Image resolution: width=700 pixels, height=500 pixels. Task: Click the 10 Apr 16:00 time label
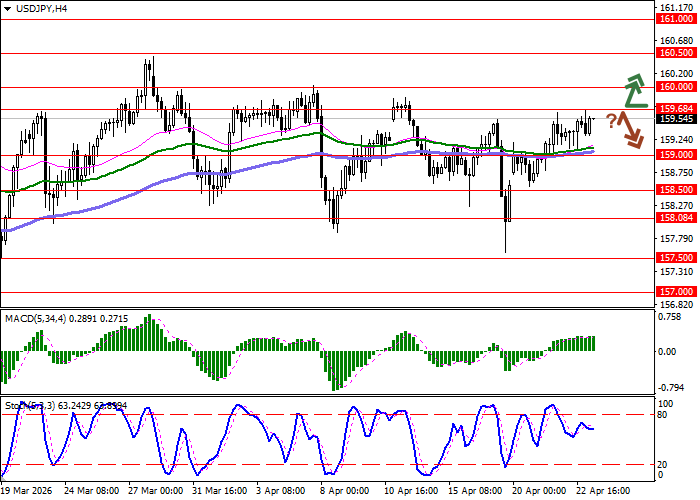click(x=411, y=491)
